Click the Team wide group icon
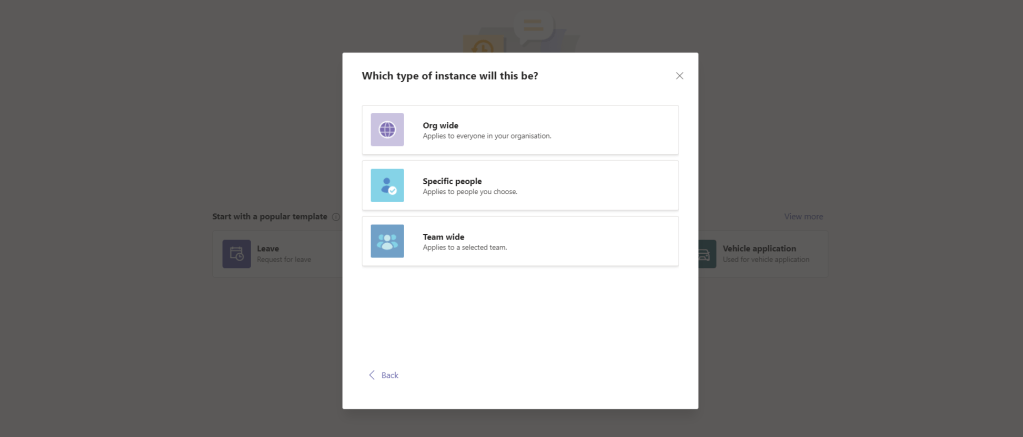The width and height of the screenshot is (1023, 437). (387, 241)
